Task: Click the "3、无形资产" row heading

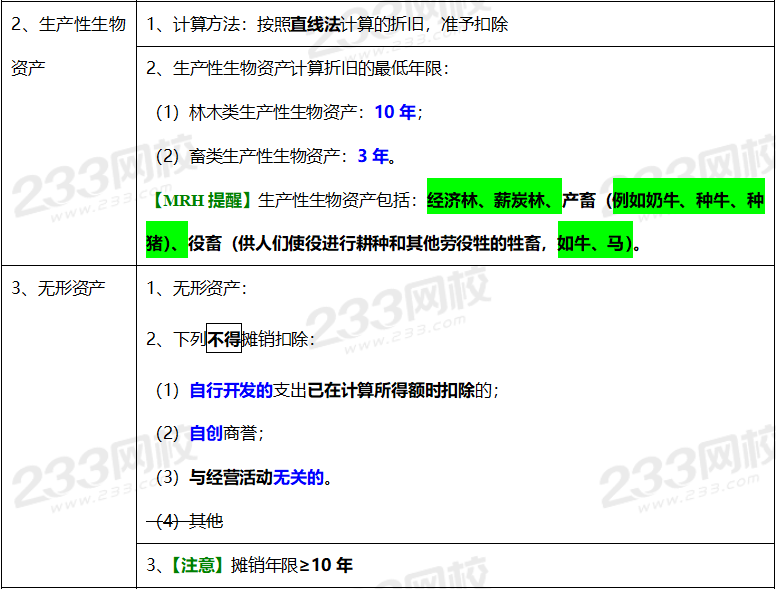Action: coord(59,289)
